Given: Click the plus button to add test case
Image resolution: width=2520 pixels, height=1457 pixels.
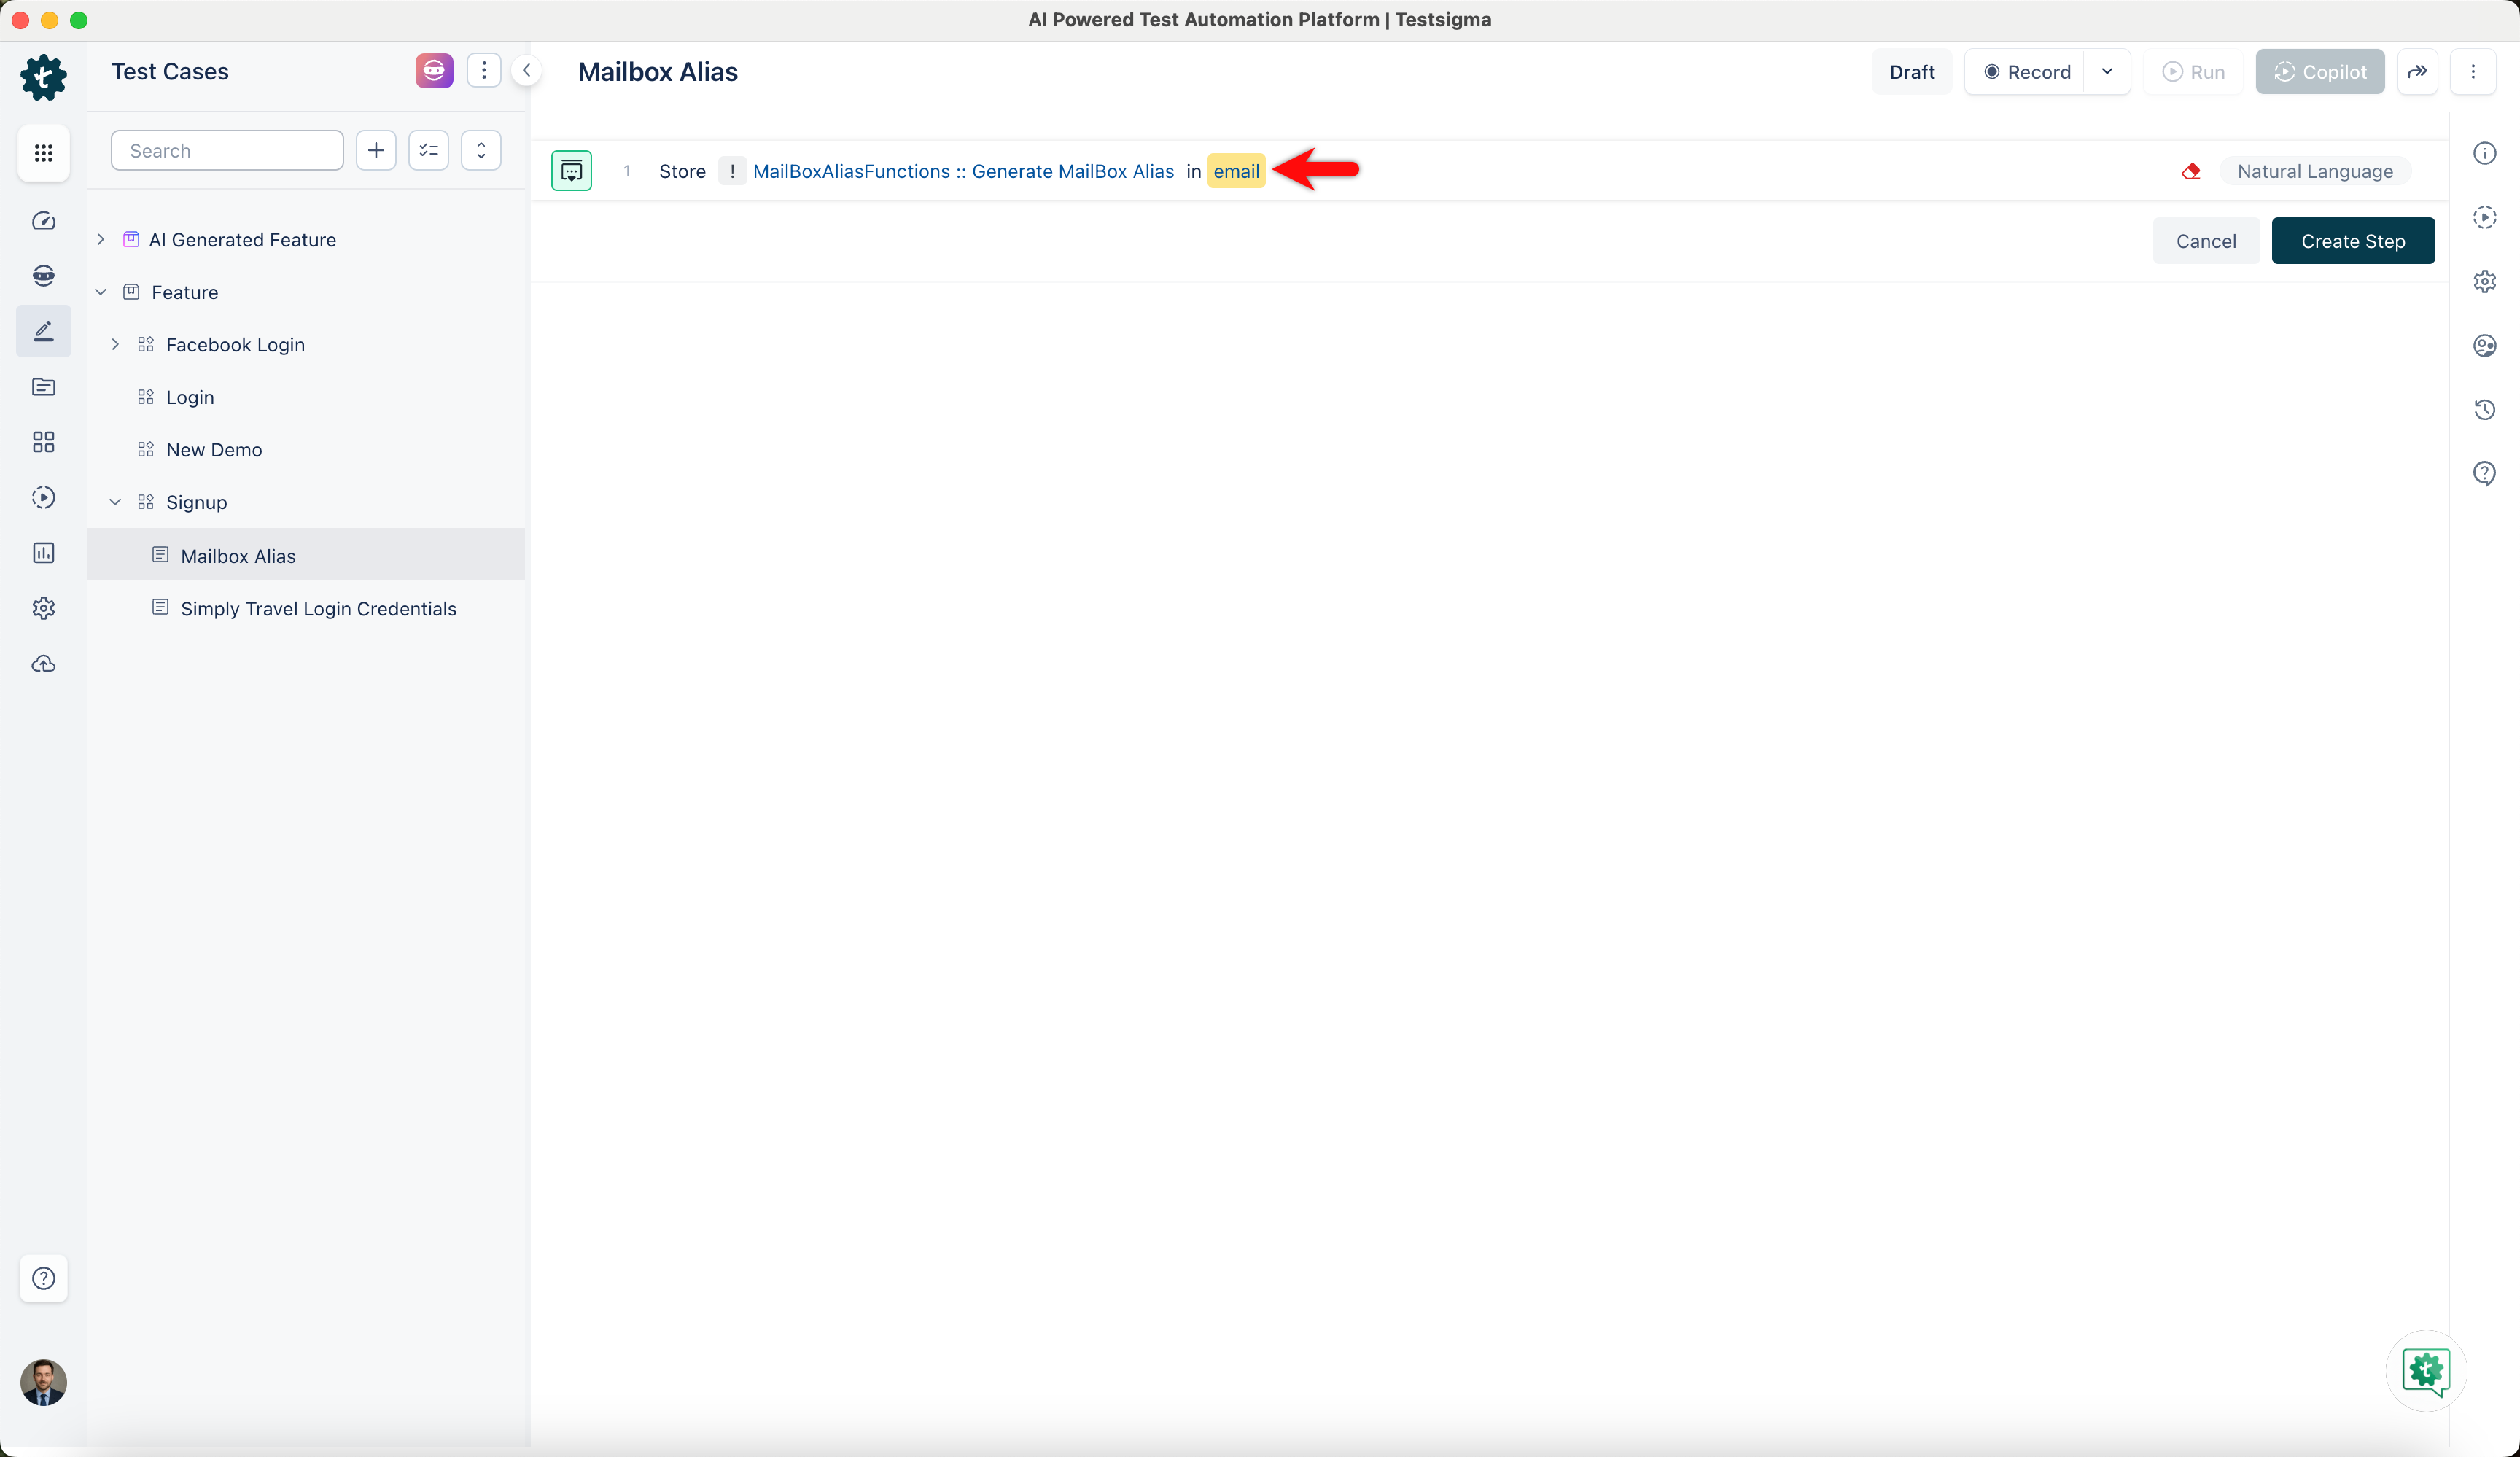Looking at the screenshot, I should 376,150.
